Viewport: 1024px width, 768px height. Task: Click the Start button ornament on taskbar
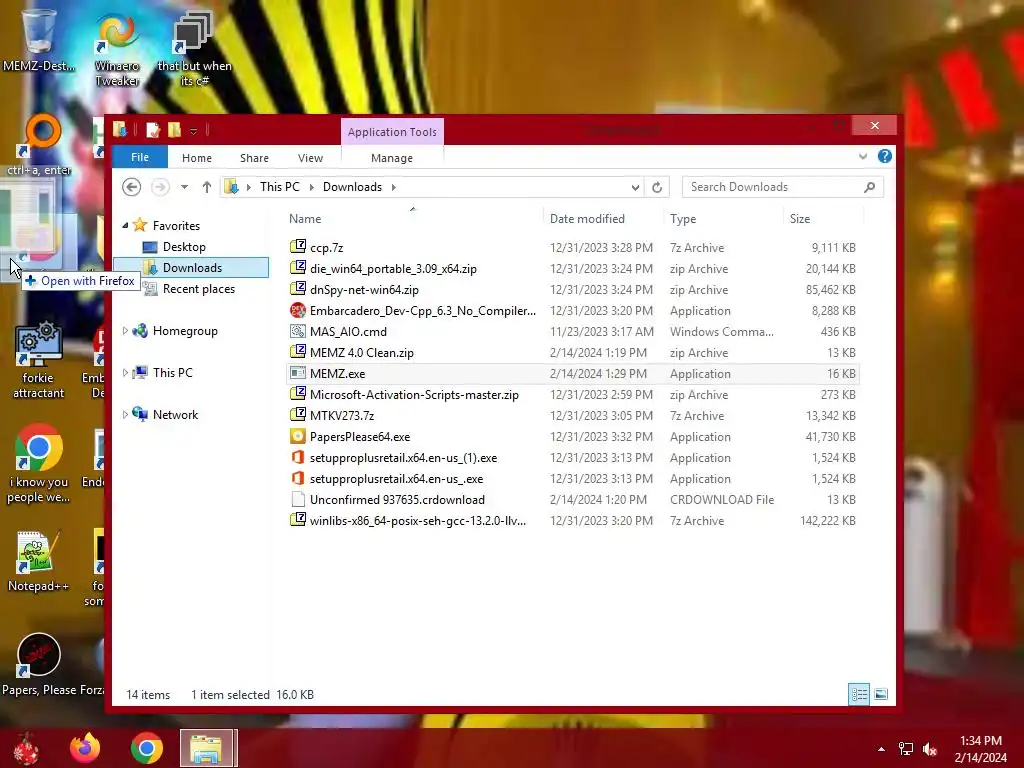26,748
